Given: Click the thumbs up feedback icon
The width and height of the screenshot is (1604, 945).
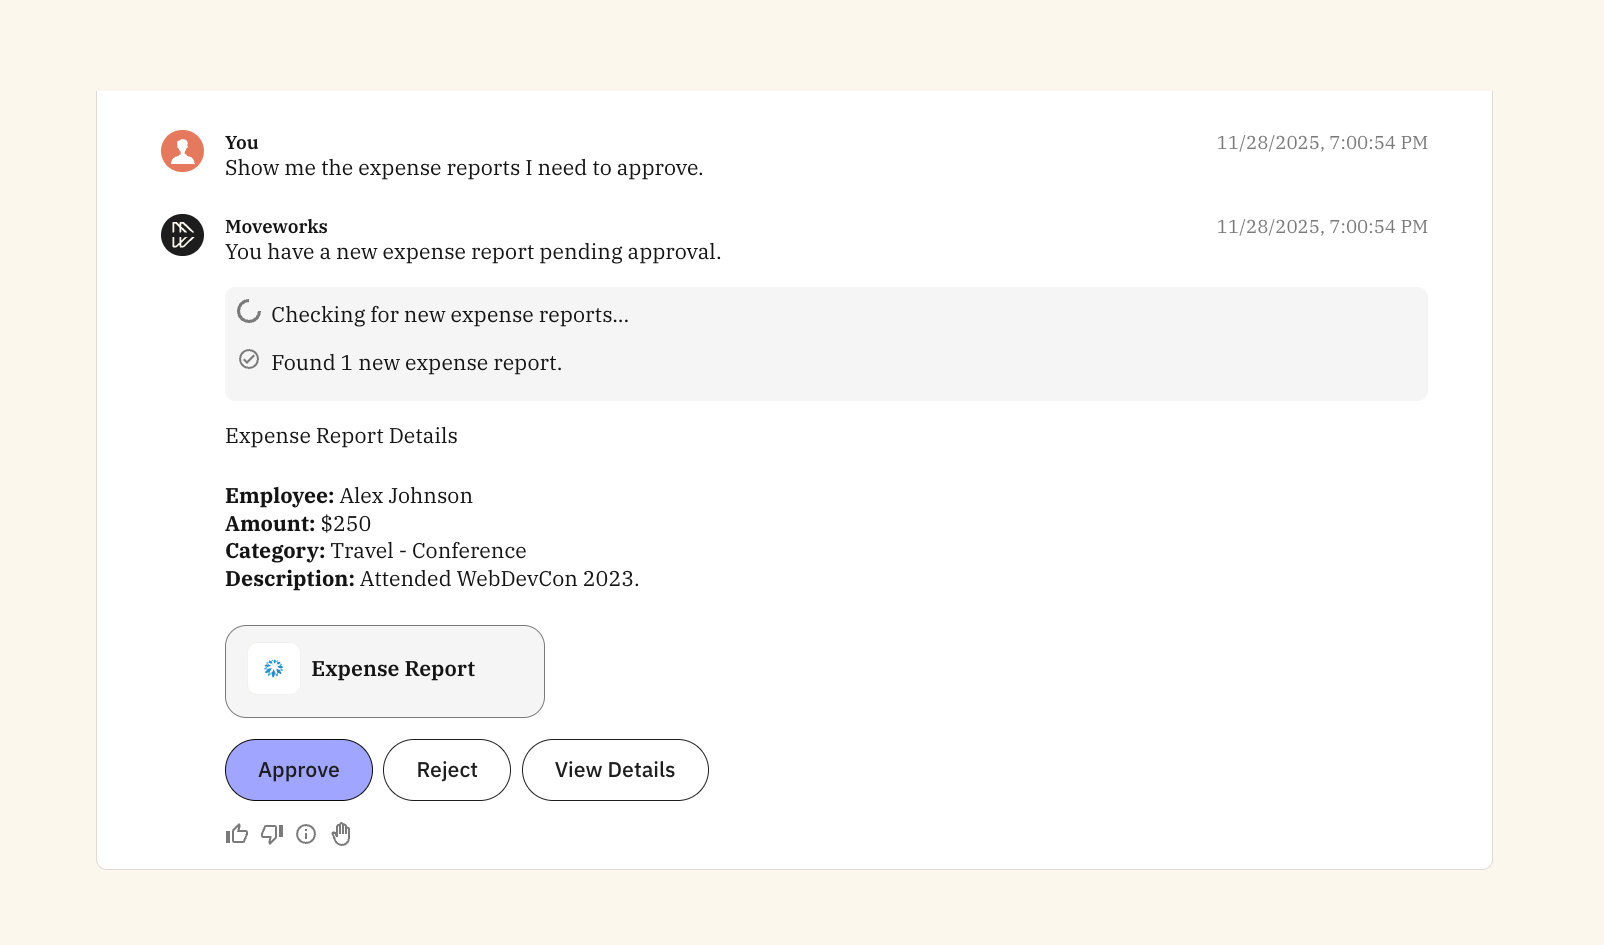Looking at the screenshot, I should (x=237, y=834).
